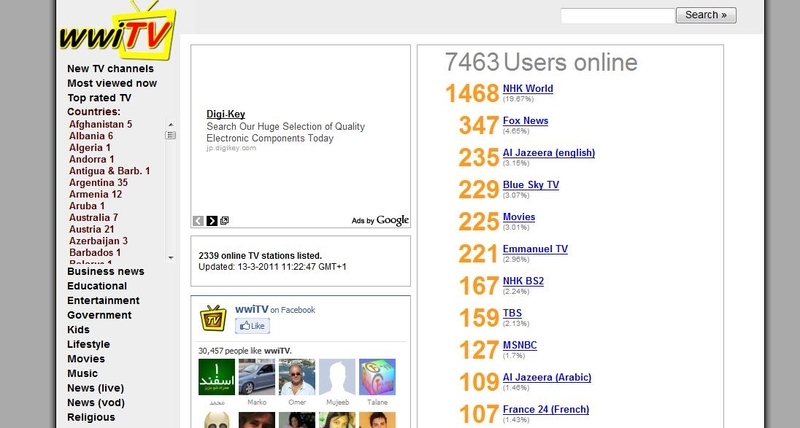Viewport: 800px width, 428px height.
Task: Submit the Search button
Action: tap(706, 15)
